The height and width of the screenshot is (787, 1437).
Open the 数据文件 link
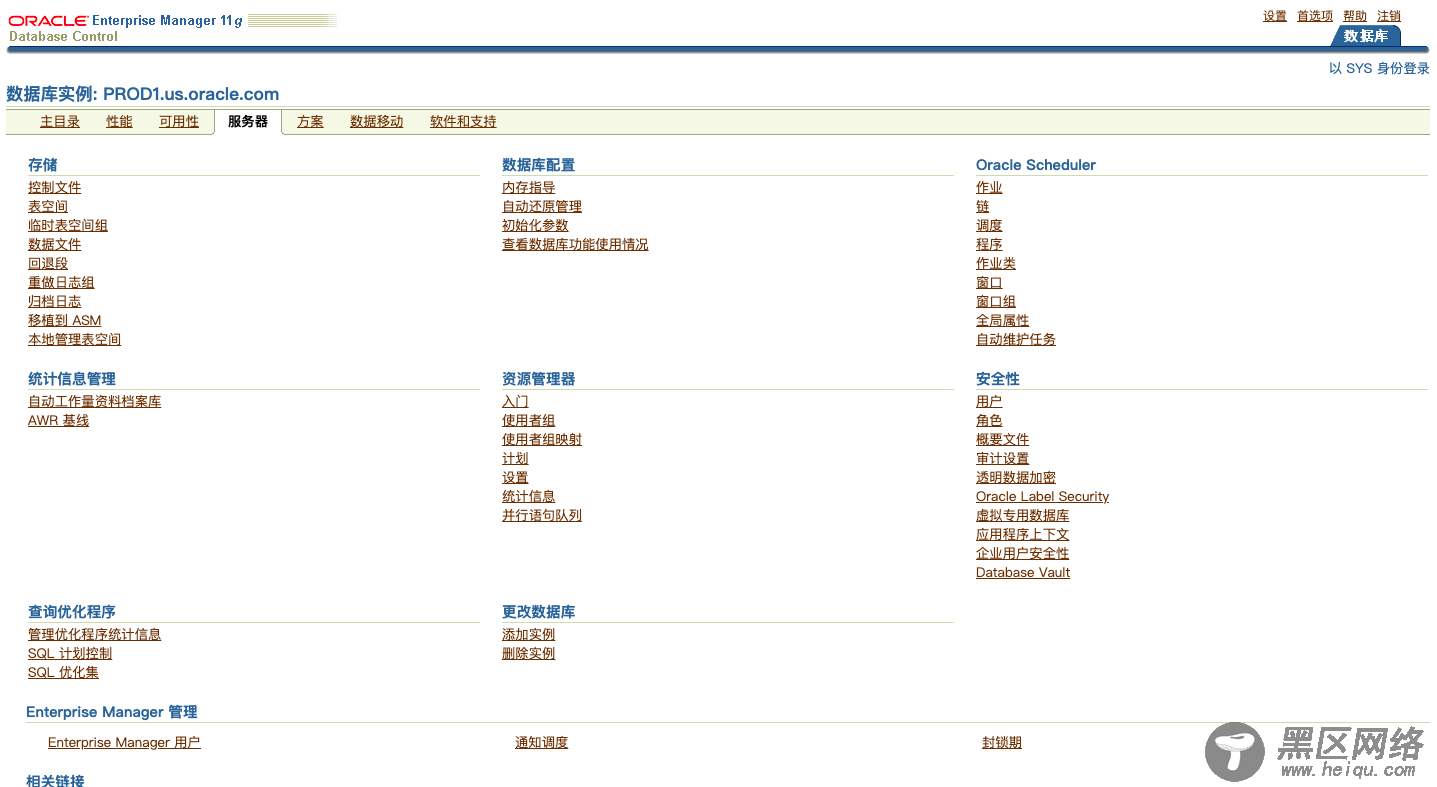[55, 245]
